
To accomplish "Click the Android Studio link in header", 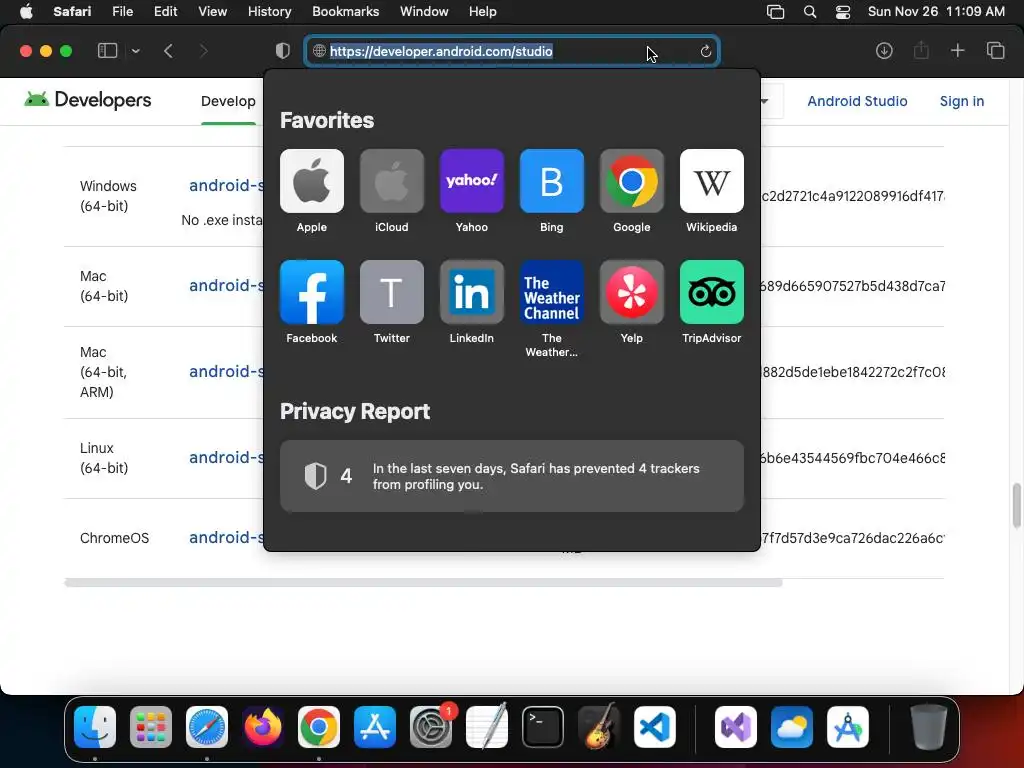I will click(857, 101).
